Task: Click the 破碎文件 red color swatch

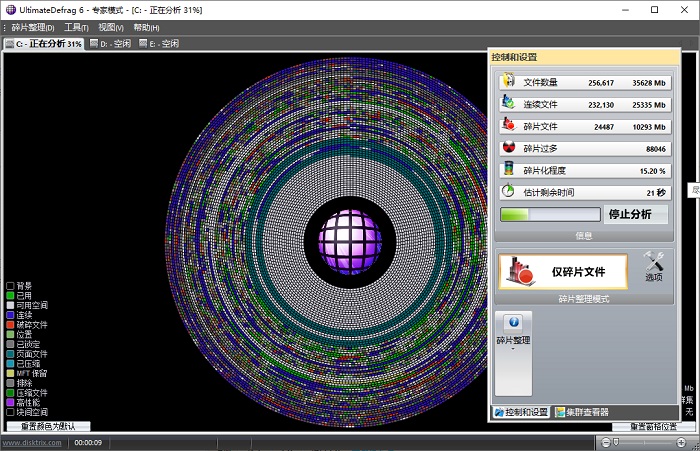Action: pos(10,325)
